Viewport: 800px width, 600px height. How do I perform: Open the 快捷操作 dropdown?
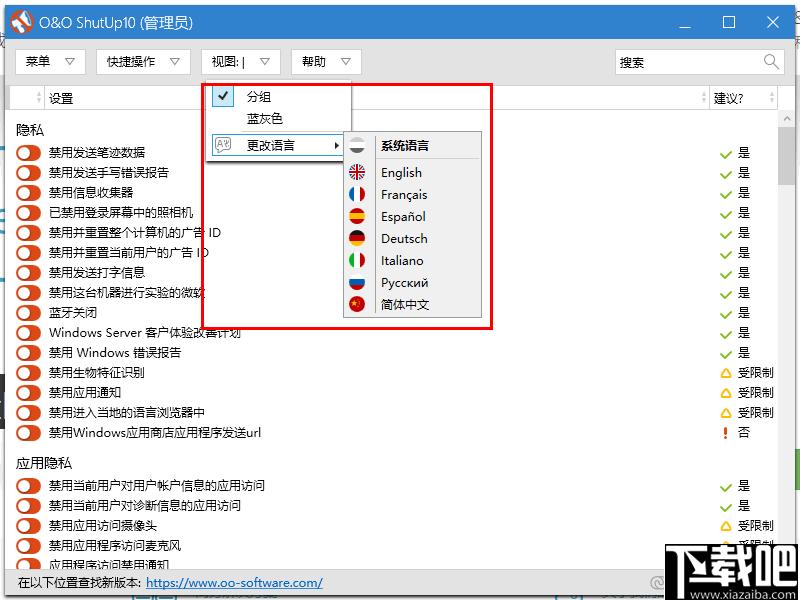coord(143,62)
